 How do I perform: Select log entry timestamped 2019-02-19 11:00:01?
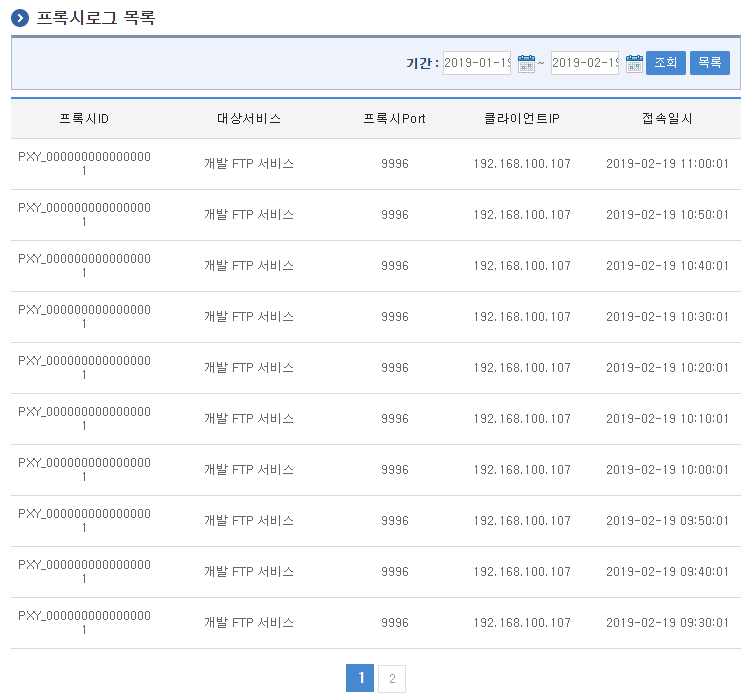point(667,164)
